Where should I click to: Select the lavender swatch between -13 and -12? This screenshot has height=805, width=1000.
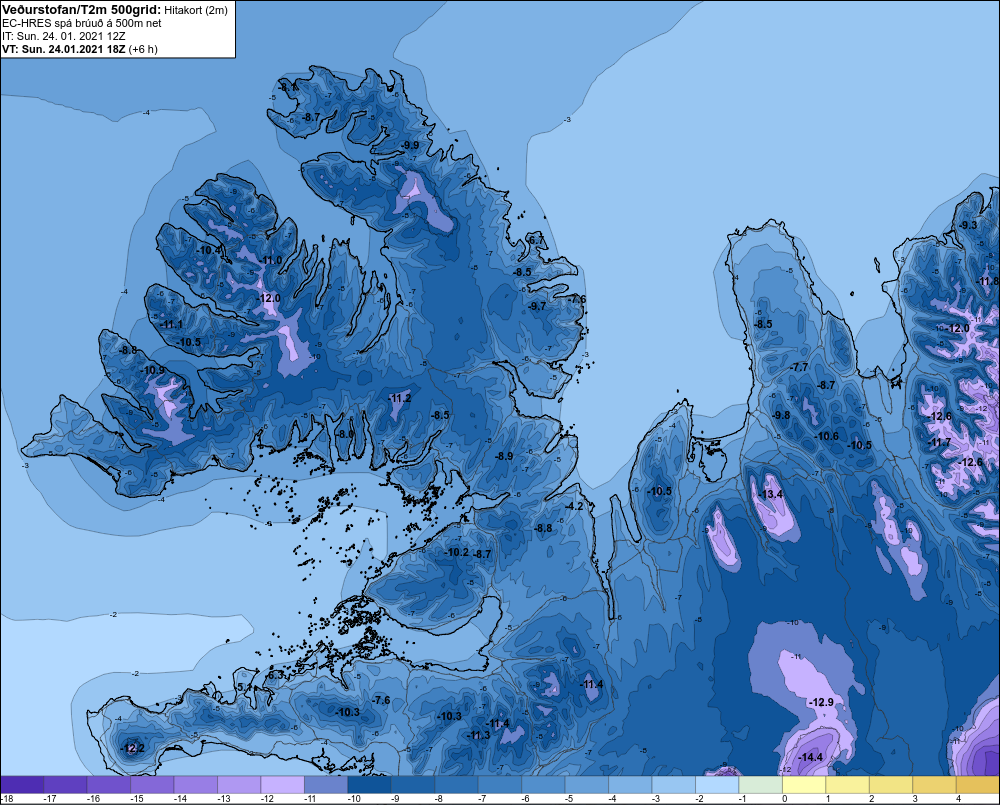point(239,785)
